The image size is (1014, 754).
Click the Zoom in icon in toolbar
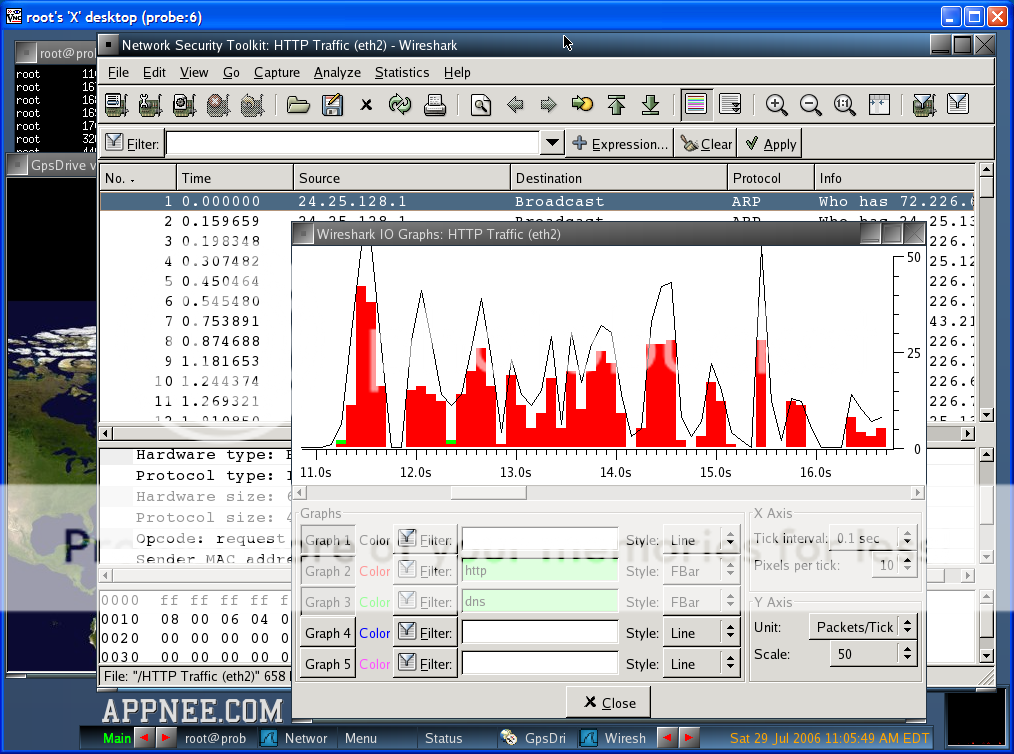(x=776, y=104)
